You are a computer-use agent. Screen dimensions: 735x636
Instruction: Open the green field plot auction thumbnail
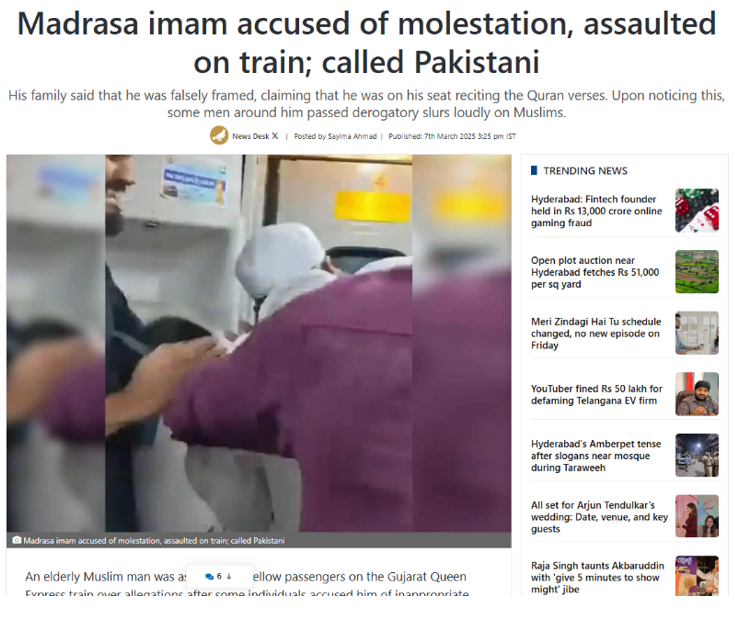(697, 272)
